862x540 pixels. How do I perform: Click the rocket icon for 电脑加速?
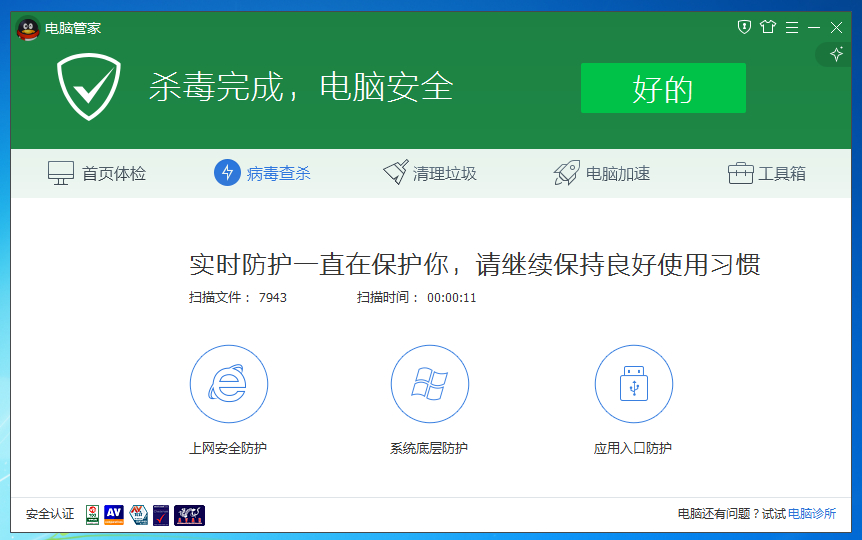tap(567, 173)
